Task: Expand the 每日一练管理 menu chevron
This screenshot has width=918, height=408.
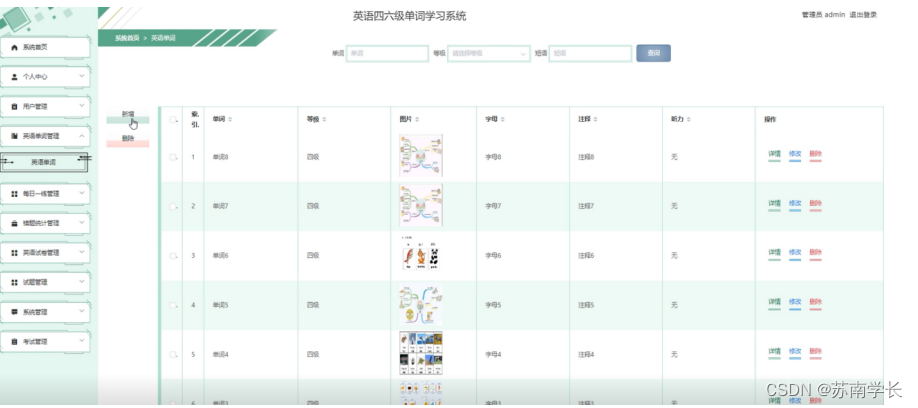Action: 81,193
